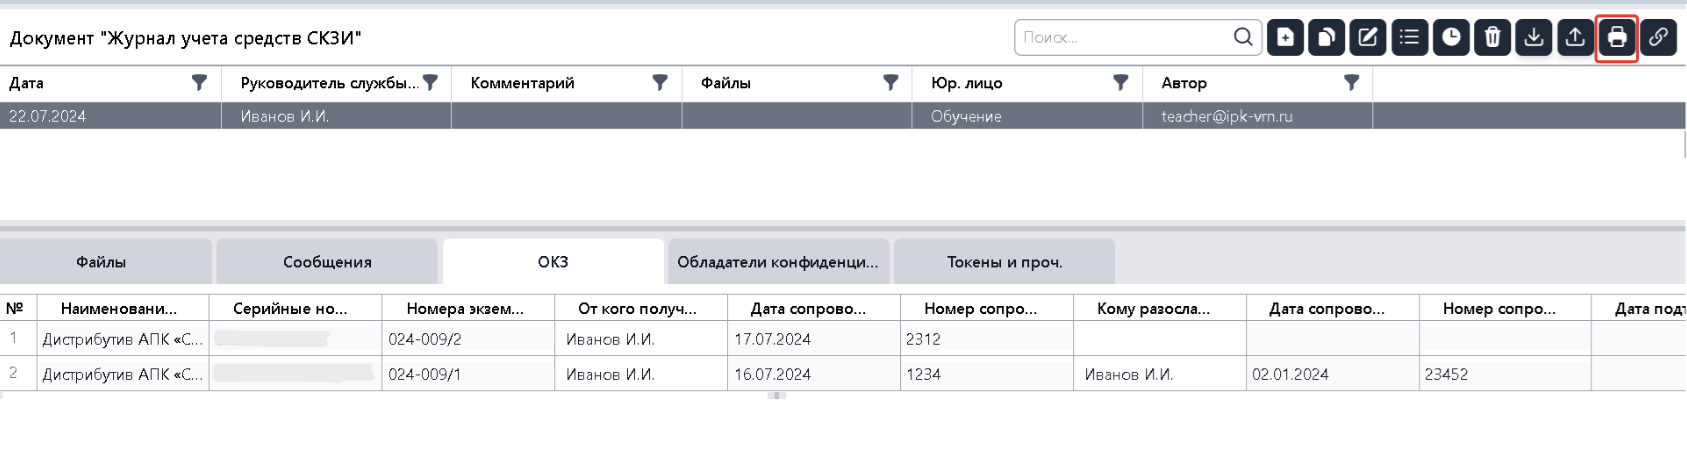Click Дистрибутив АПК name in row 1
This screenshot has height=453, width=1687.
[122, 339]
